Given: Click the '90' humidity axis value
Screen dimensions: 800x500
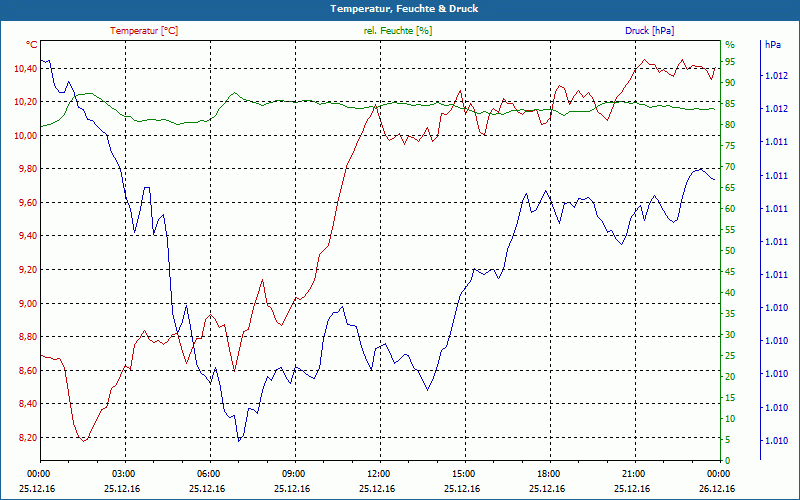Looking at the screenshot, I should tap(730, 83).
